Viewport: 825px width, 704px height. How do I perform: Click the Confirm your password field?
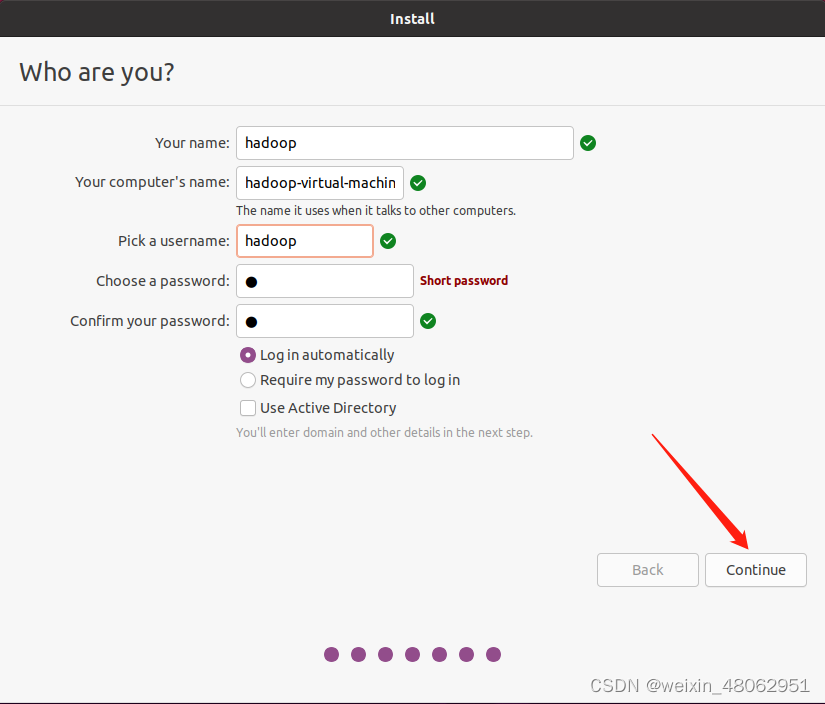click(324, 321)
